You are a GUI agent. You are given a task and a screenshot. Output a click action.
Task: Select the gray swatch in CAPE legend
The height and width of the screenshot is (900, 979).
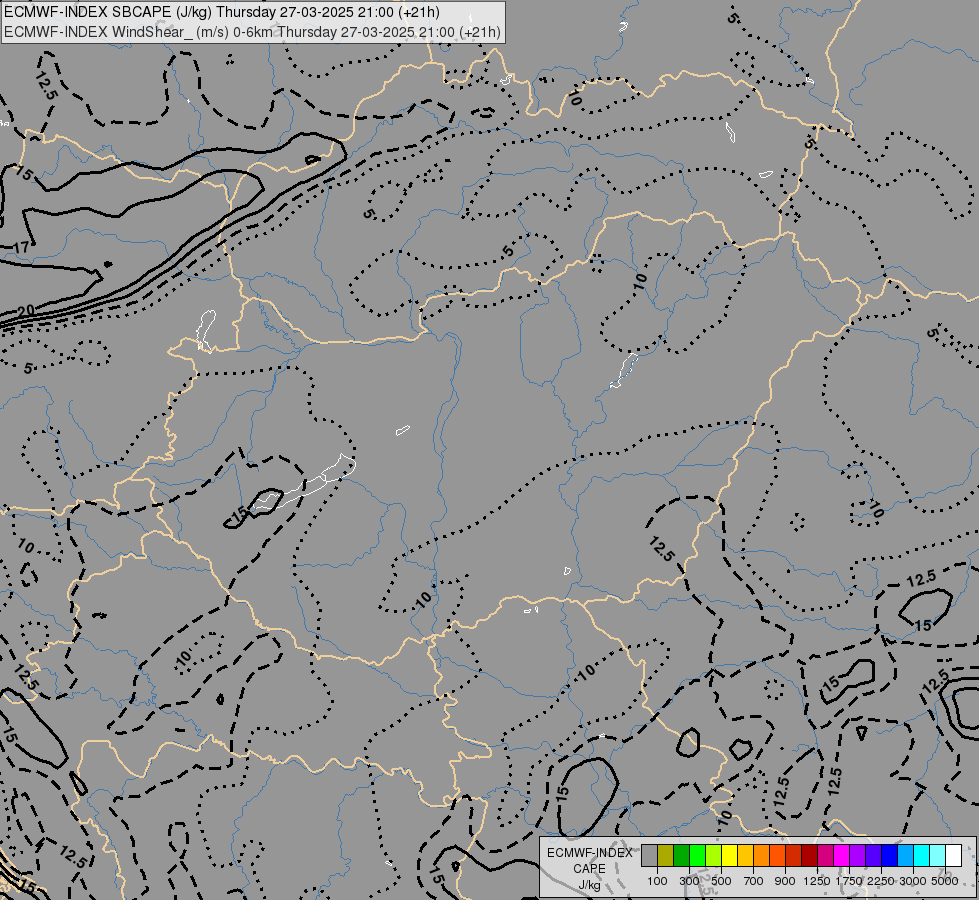pyautogui.click(x=649, y=855)
